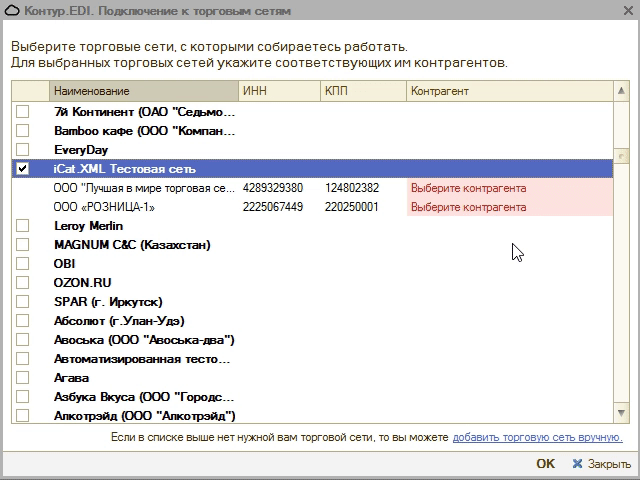Uncheck the iCat.XML Тестовая сеть checkbox

point(22,169)
